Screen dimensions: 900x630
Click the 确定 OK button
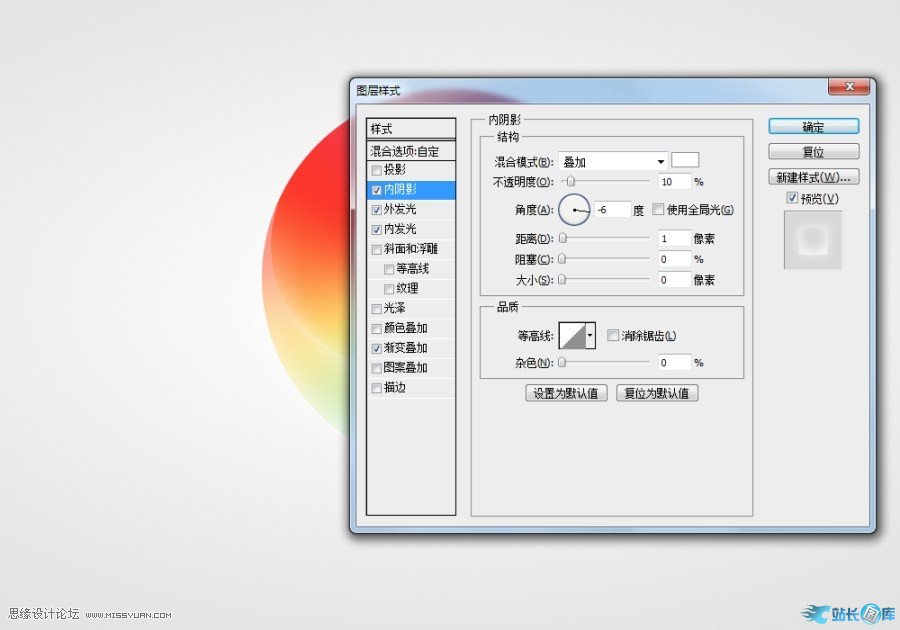coord(813,127)
